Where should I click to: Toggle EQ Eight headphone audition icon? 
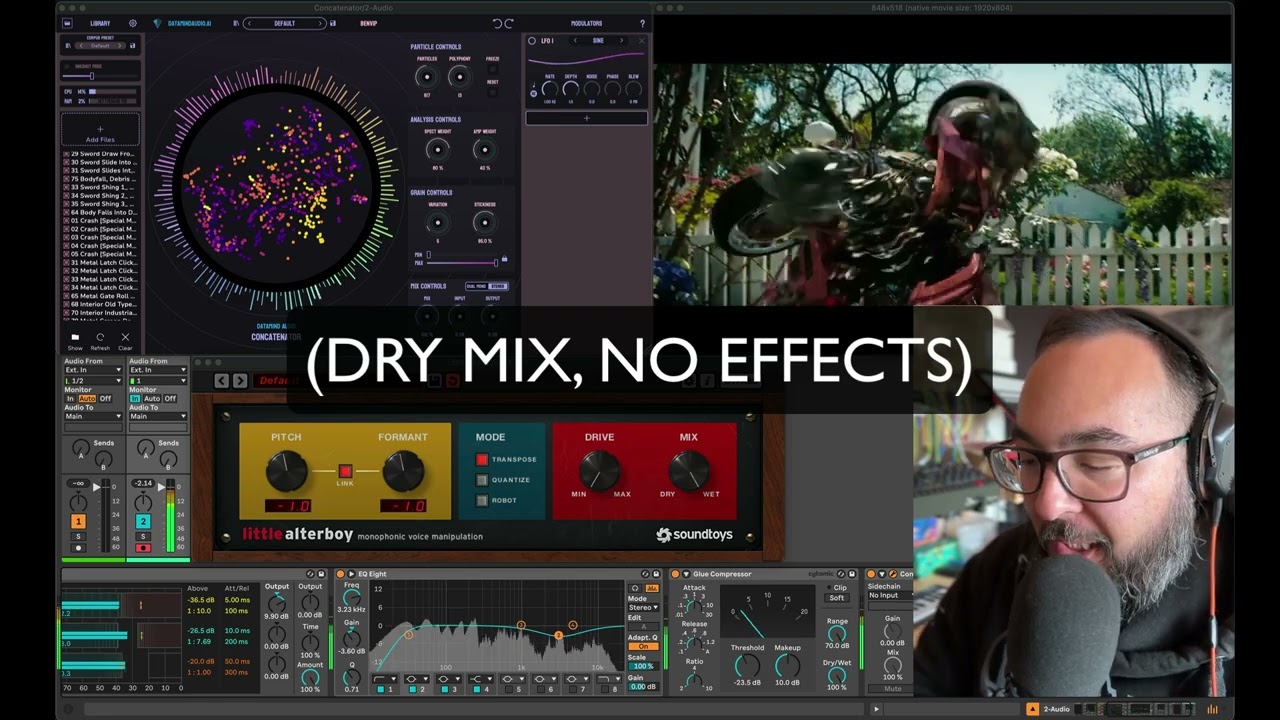point(635,588)
